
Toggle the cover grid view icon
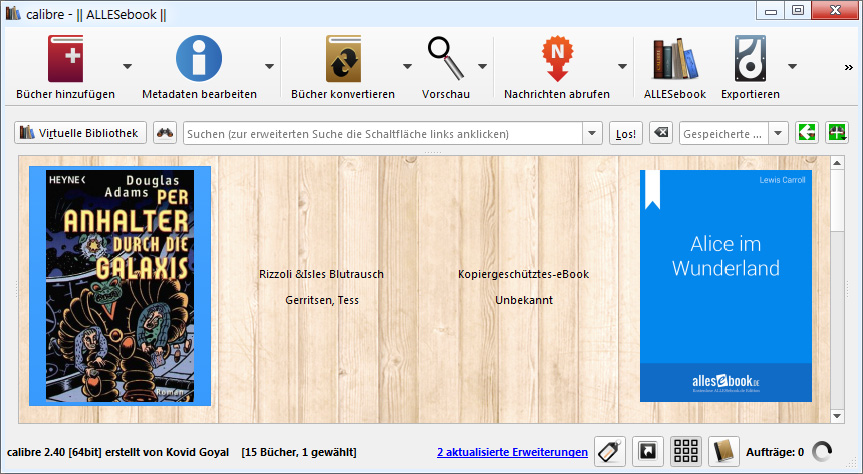tap(686, 451)
